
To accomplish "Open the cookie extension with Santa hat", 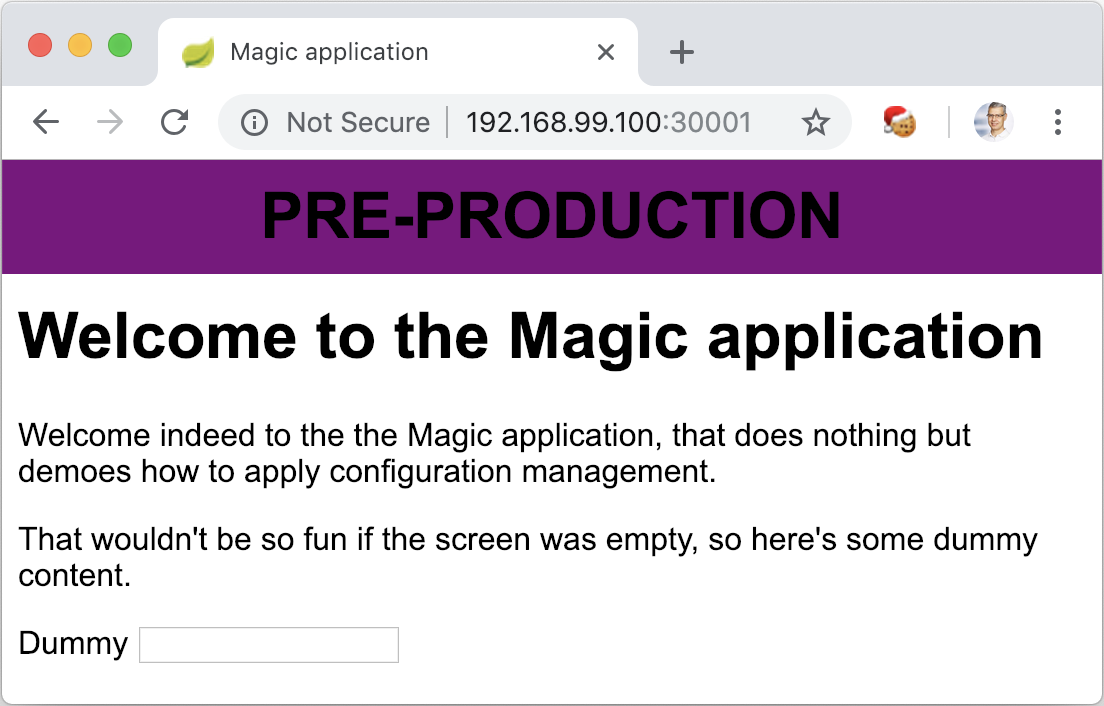I will [x=900, y=122].
